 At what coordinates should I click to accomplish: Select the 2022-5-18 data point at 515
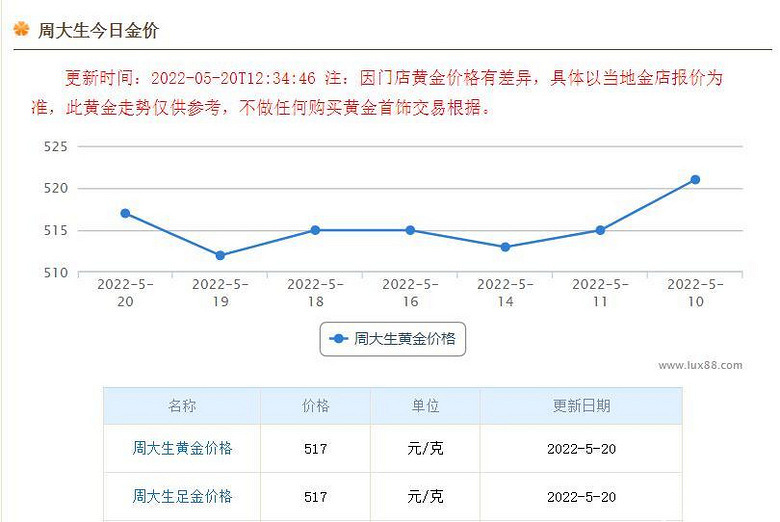pos(315,230)
